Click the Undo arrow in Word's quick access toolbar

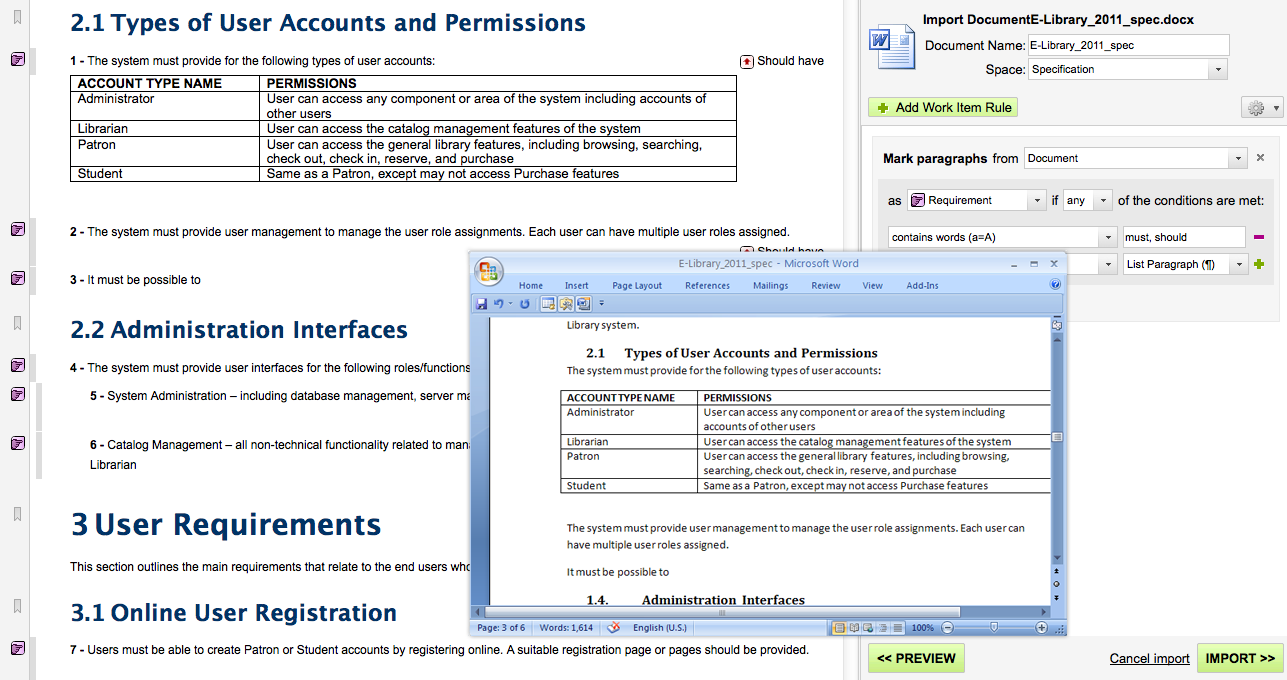point(499,304)
